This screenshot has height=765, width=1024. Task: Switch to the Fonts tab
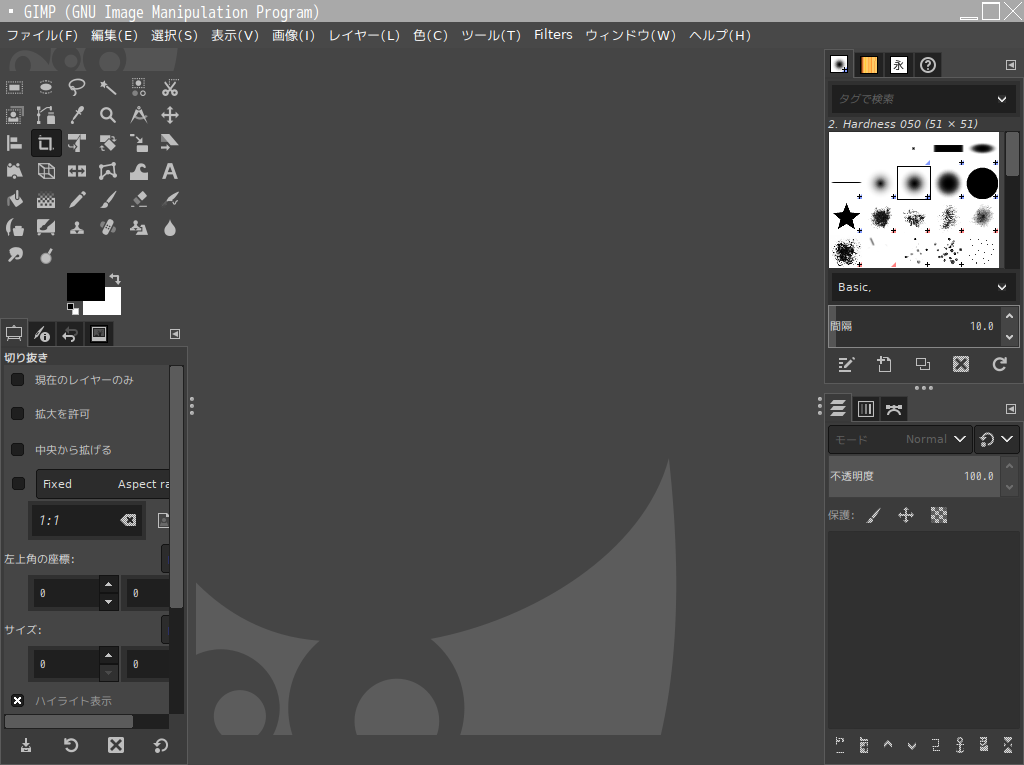coord(899,65)
